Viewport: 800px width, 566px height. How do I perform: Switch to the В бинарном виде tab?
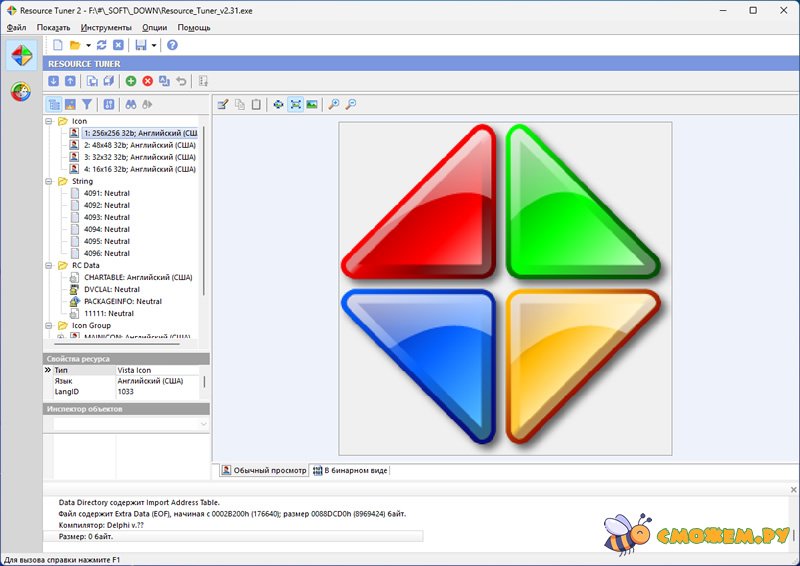(x=349, y=470)
